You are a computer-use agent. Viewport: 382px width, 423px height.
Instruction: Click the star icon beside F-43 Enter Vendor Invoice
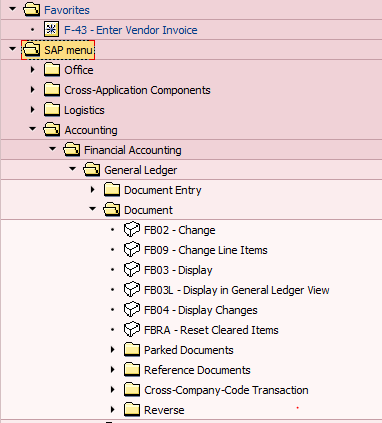(51, 30)
